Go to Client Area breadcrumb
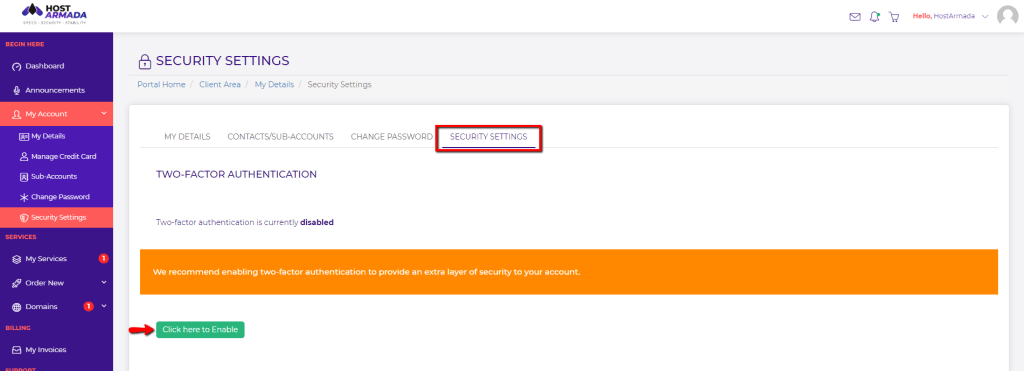Screen dimensions: 1024x371 (x=220, y=85)
